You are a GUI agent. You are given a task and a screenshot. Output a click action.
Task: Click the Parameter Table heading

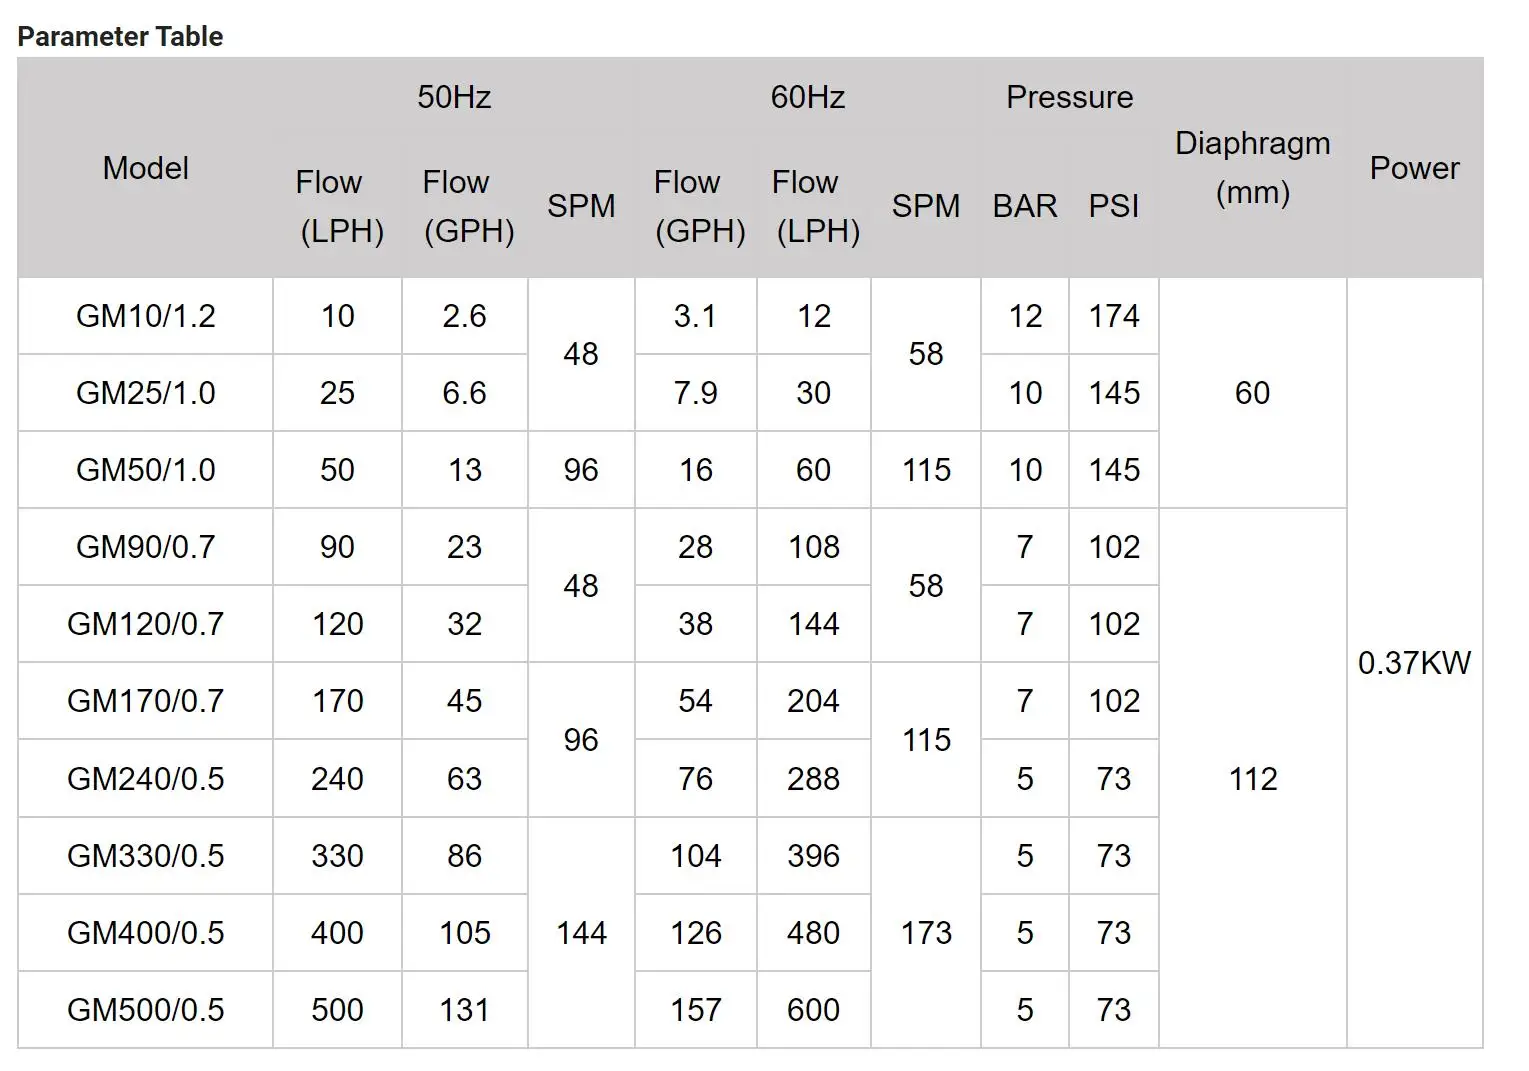(120, 37)
